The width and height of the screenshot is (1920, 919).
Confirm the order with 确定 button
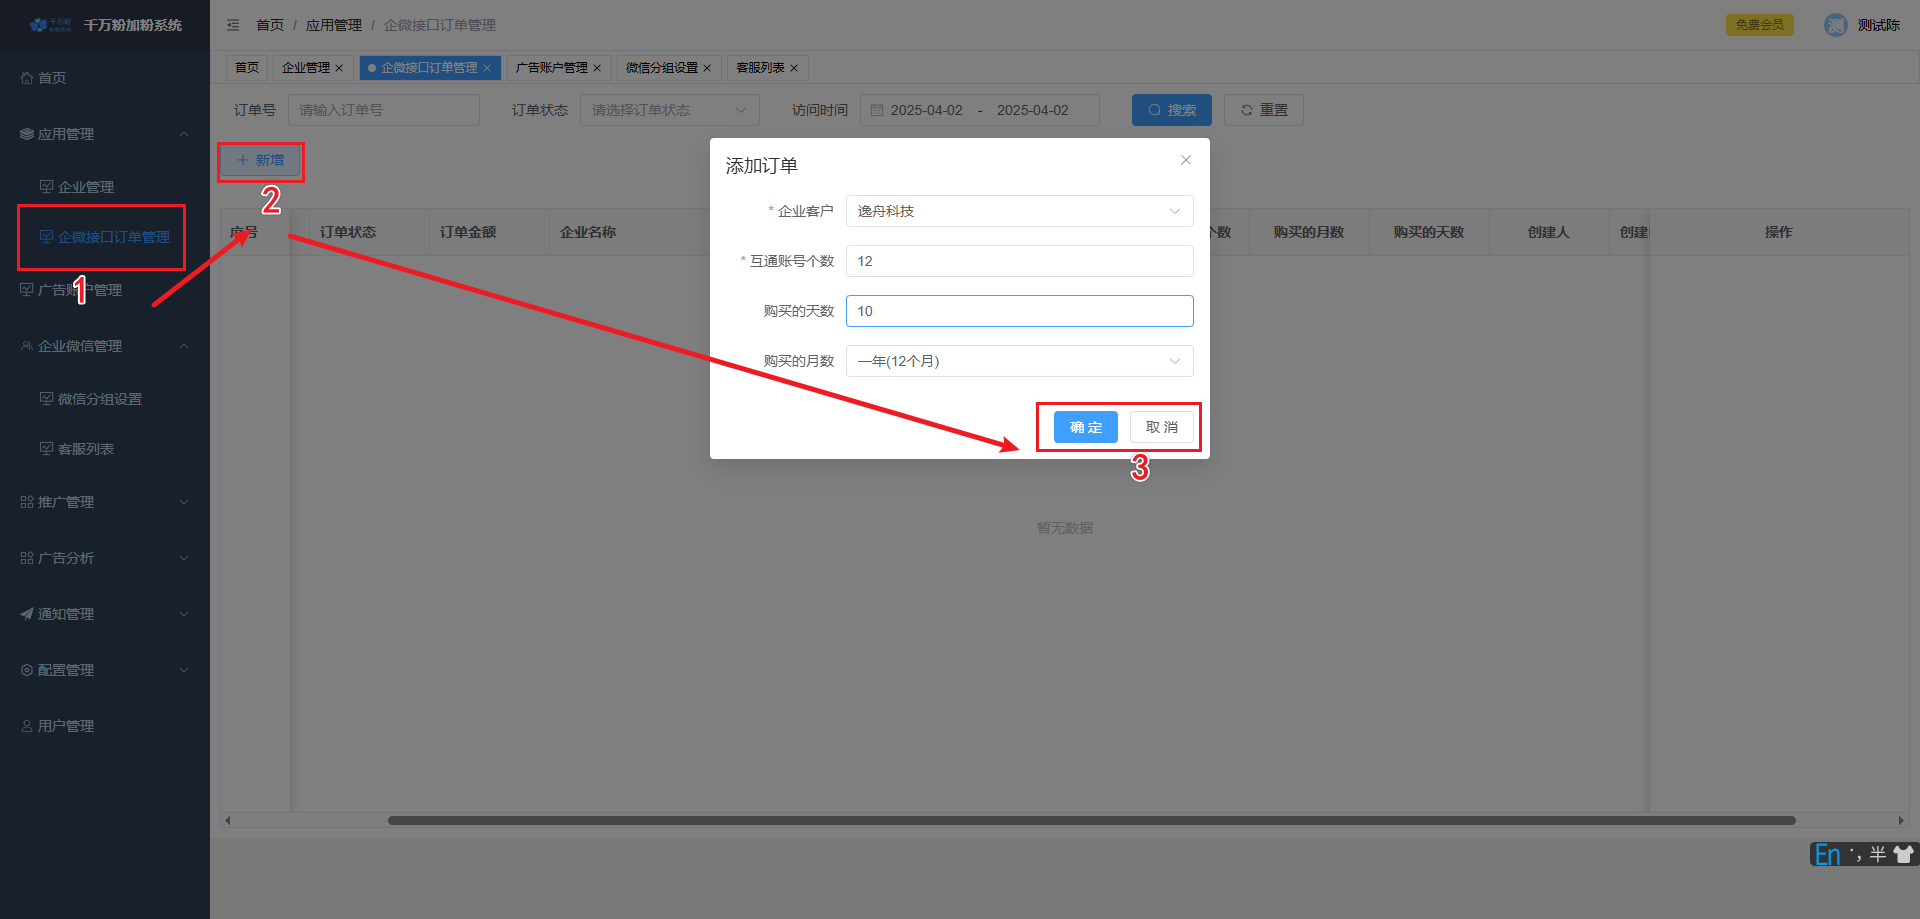1085,427
